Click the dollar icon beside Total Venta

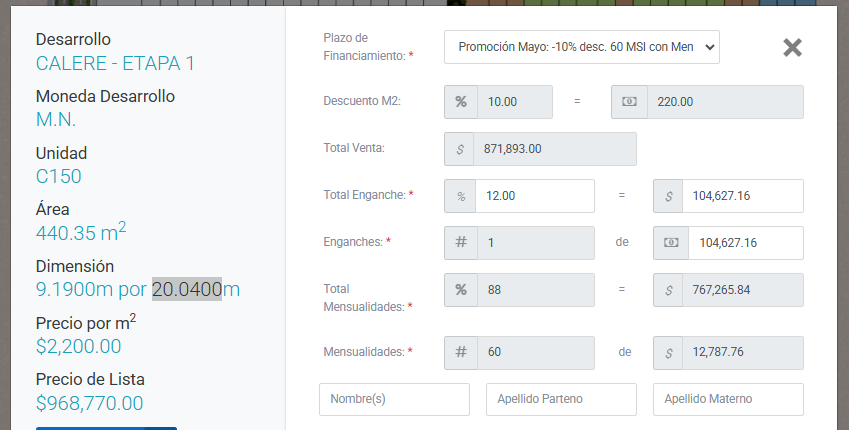pos(459,149)
